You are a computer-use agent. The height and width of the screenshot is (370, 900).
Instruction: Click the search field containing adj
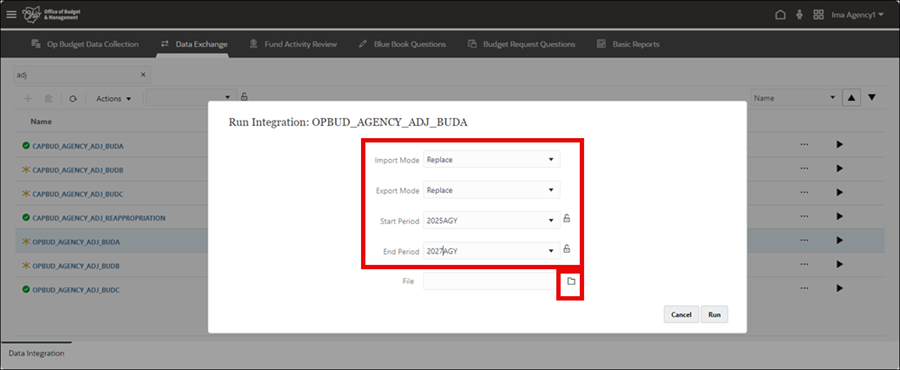82,75
